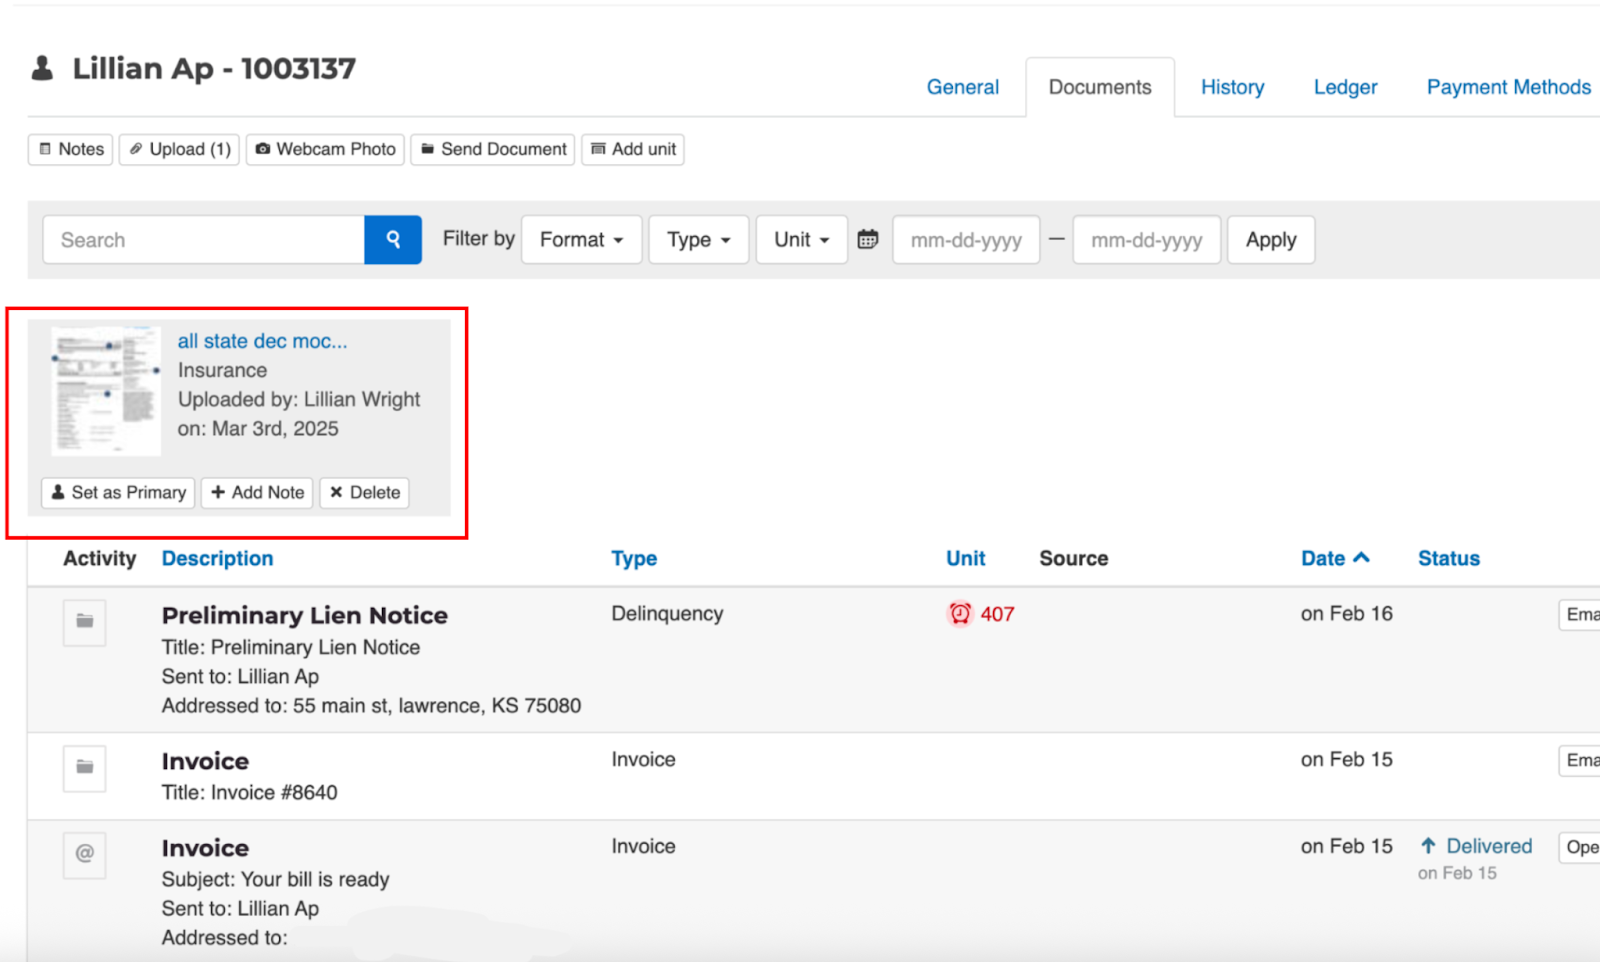Screen dimensions: 1600x962
Task: Switch to the History tab
Action: 1232,87
